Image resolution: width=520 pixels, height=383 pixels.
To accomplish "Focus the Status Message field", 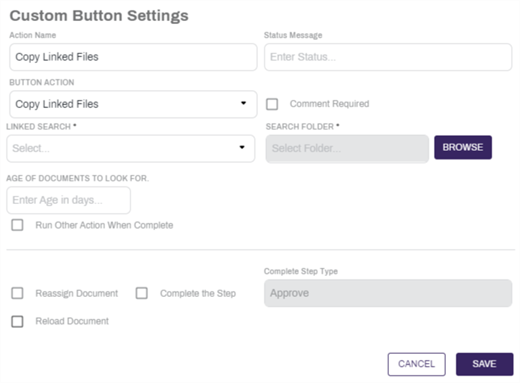I will click(x=388, y=57).
